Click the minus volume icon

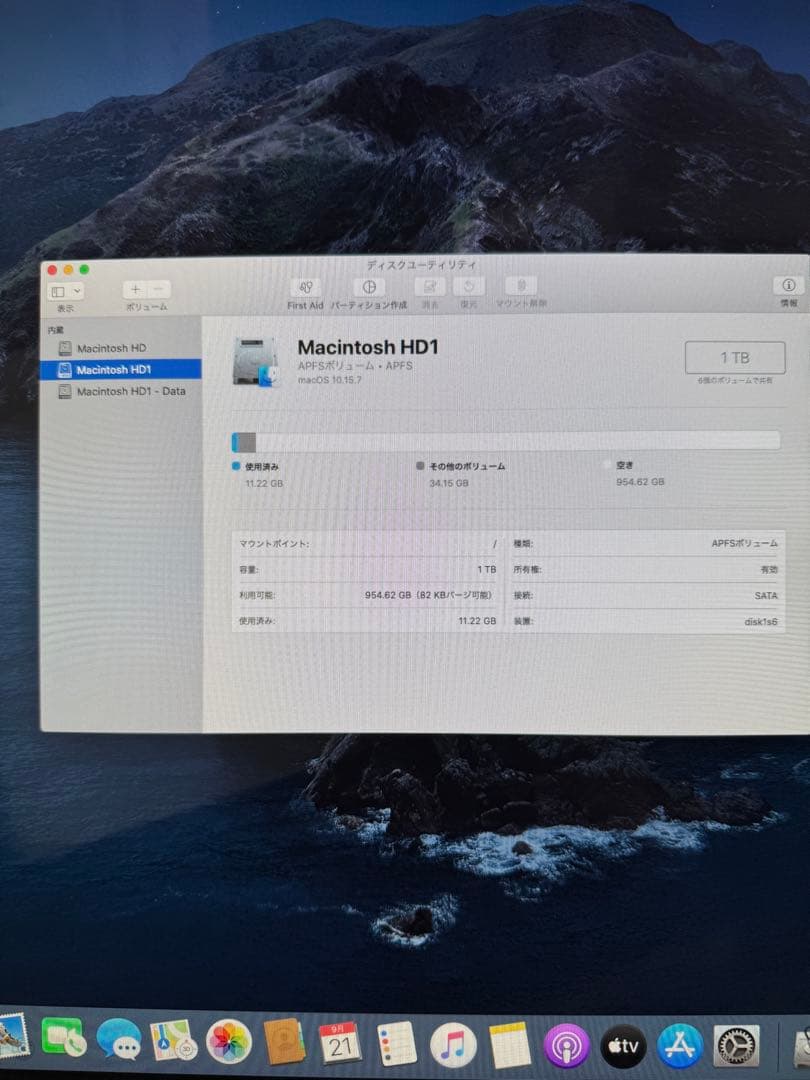point(157,289)
